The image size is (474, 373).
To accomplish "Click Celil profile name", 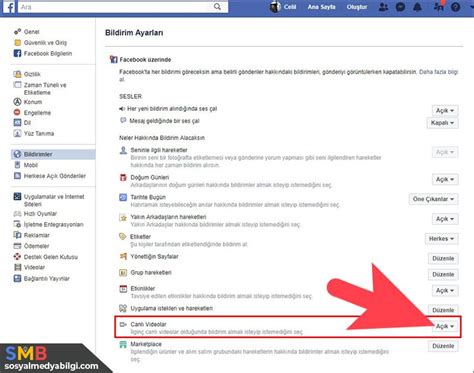I will click(x=290, y=7).
